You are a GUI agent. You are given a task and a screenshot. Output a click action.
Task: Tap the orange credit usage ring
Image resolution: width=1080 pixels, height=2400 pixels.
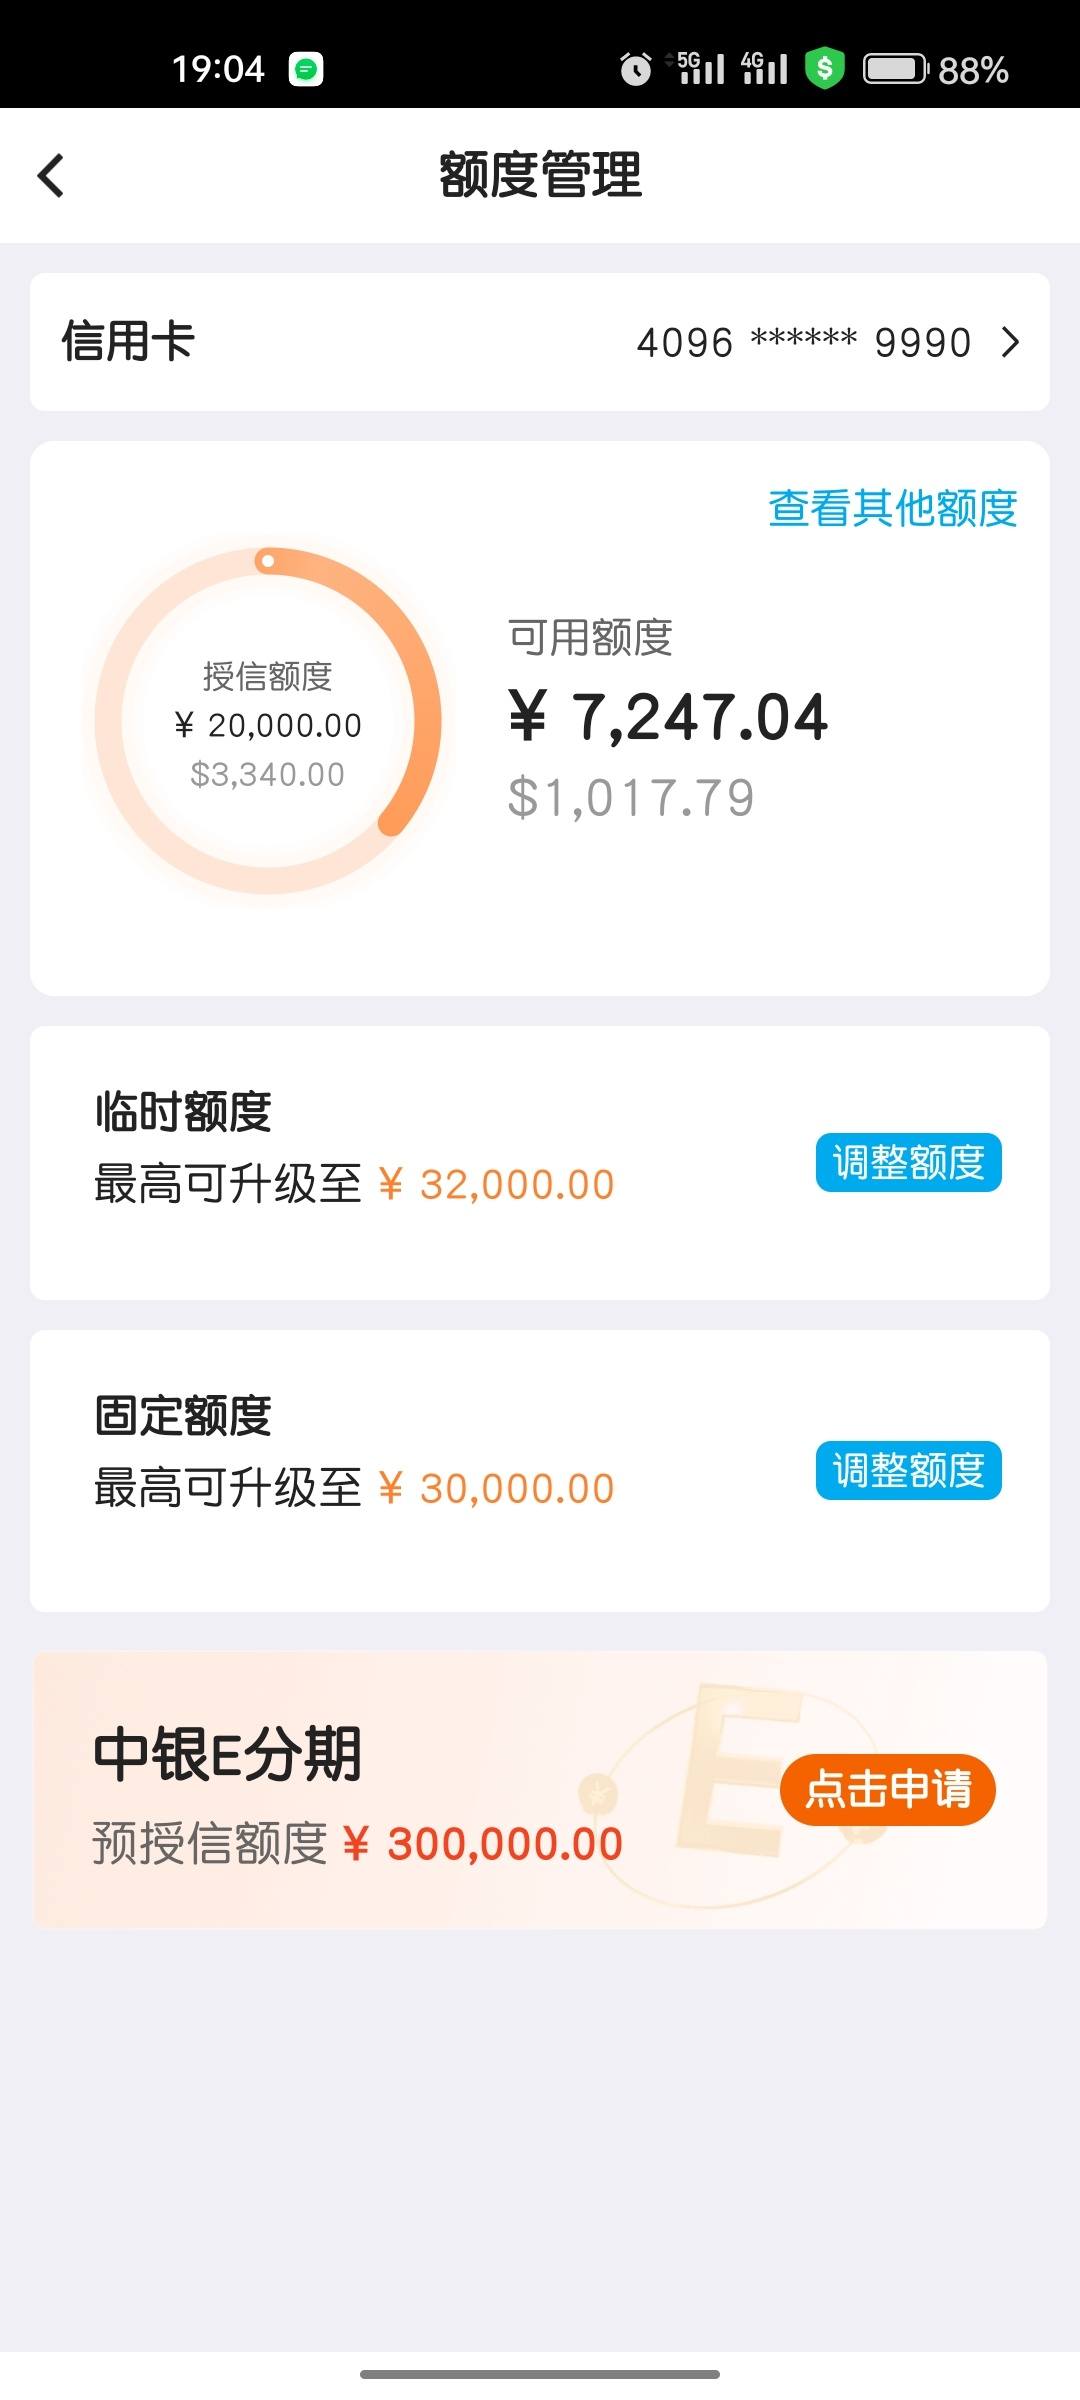268,720
